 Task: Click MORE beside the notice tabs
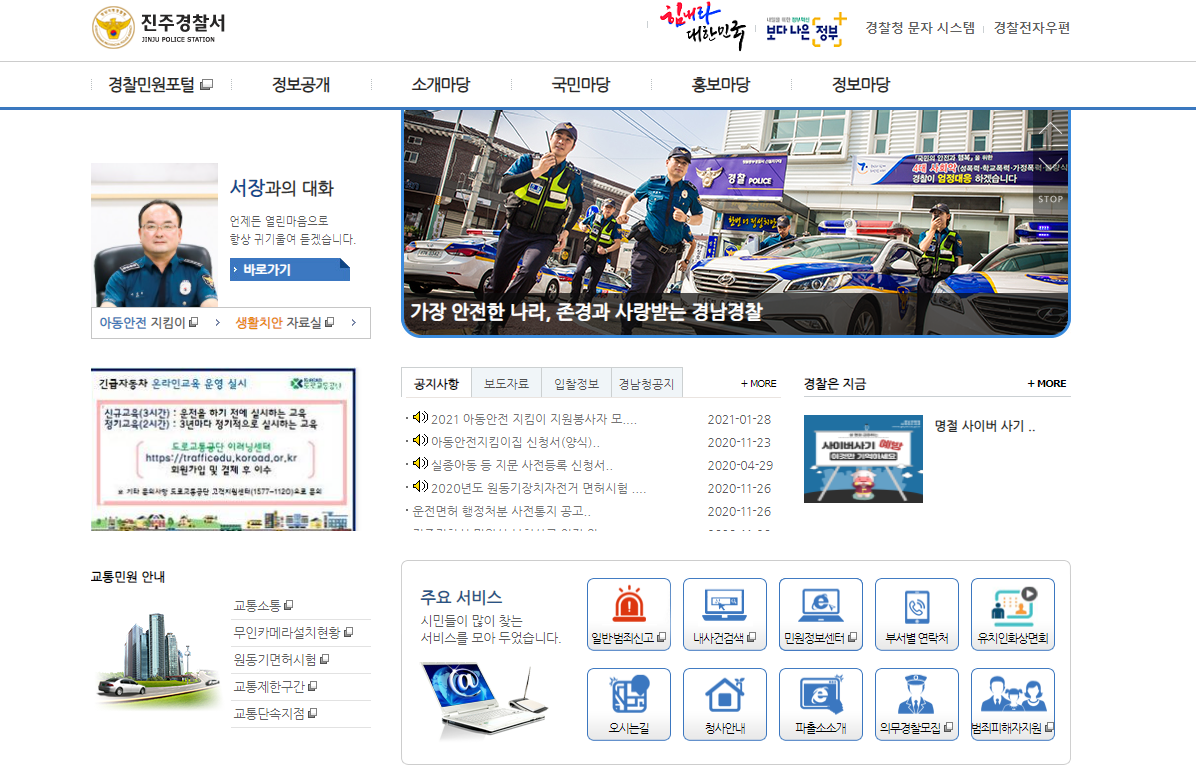point(759,384)
